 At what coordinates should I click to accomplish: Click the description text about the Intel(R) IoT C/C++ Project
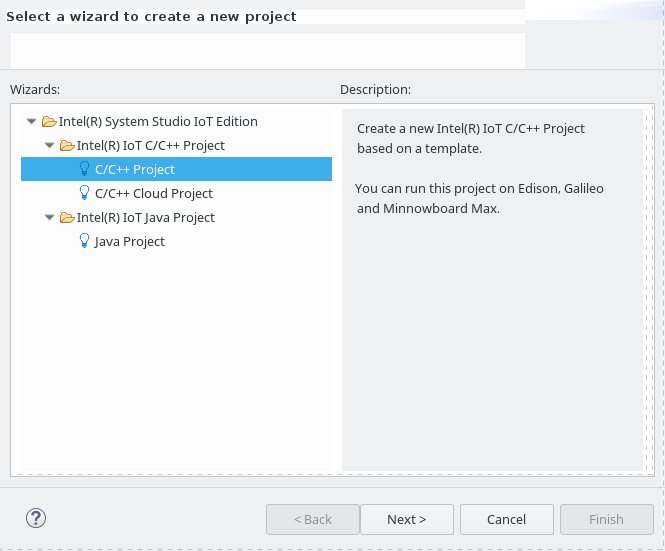(471, 138)
